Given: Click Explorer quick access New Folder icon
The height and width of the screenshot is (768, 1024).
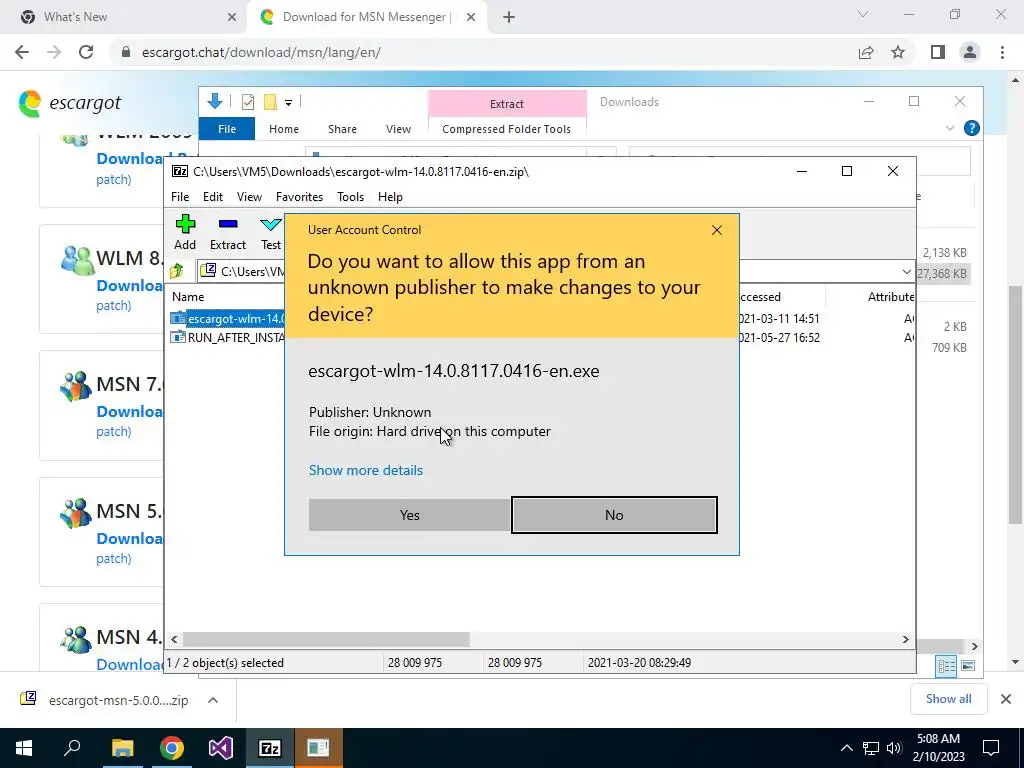Looking at the screenshot, I should coord(270,102).
